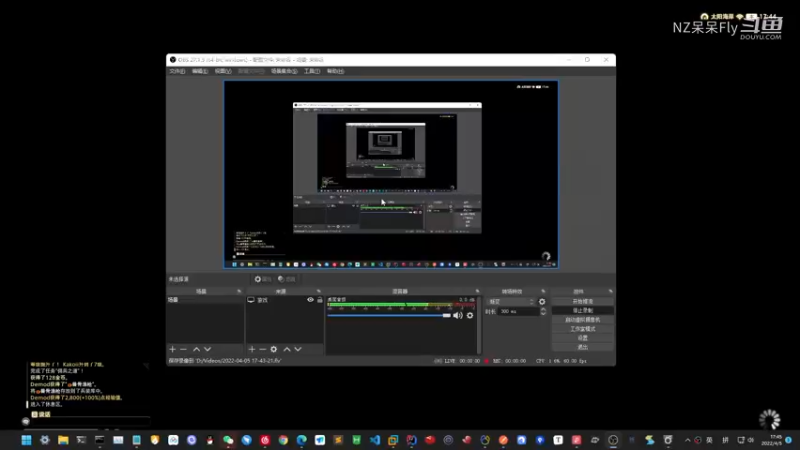Open the 场景集合 Scene Collection menu
This screenshot has height=450, width=800.
point(284,71)
